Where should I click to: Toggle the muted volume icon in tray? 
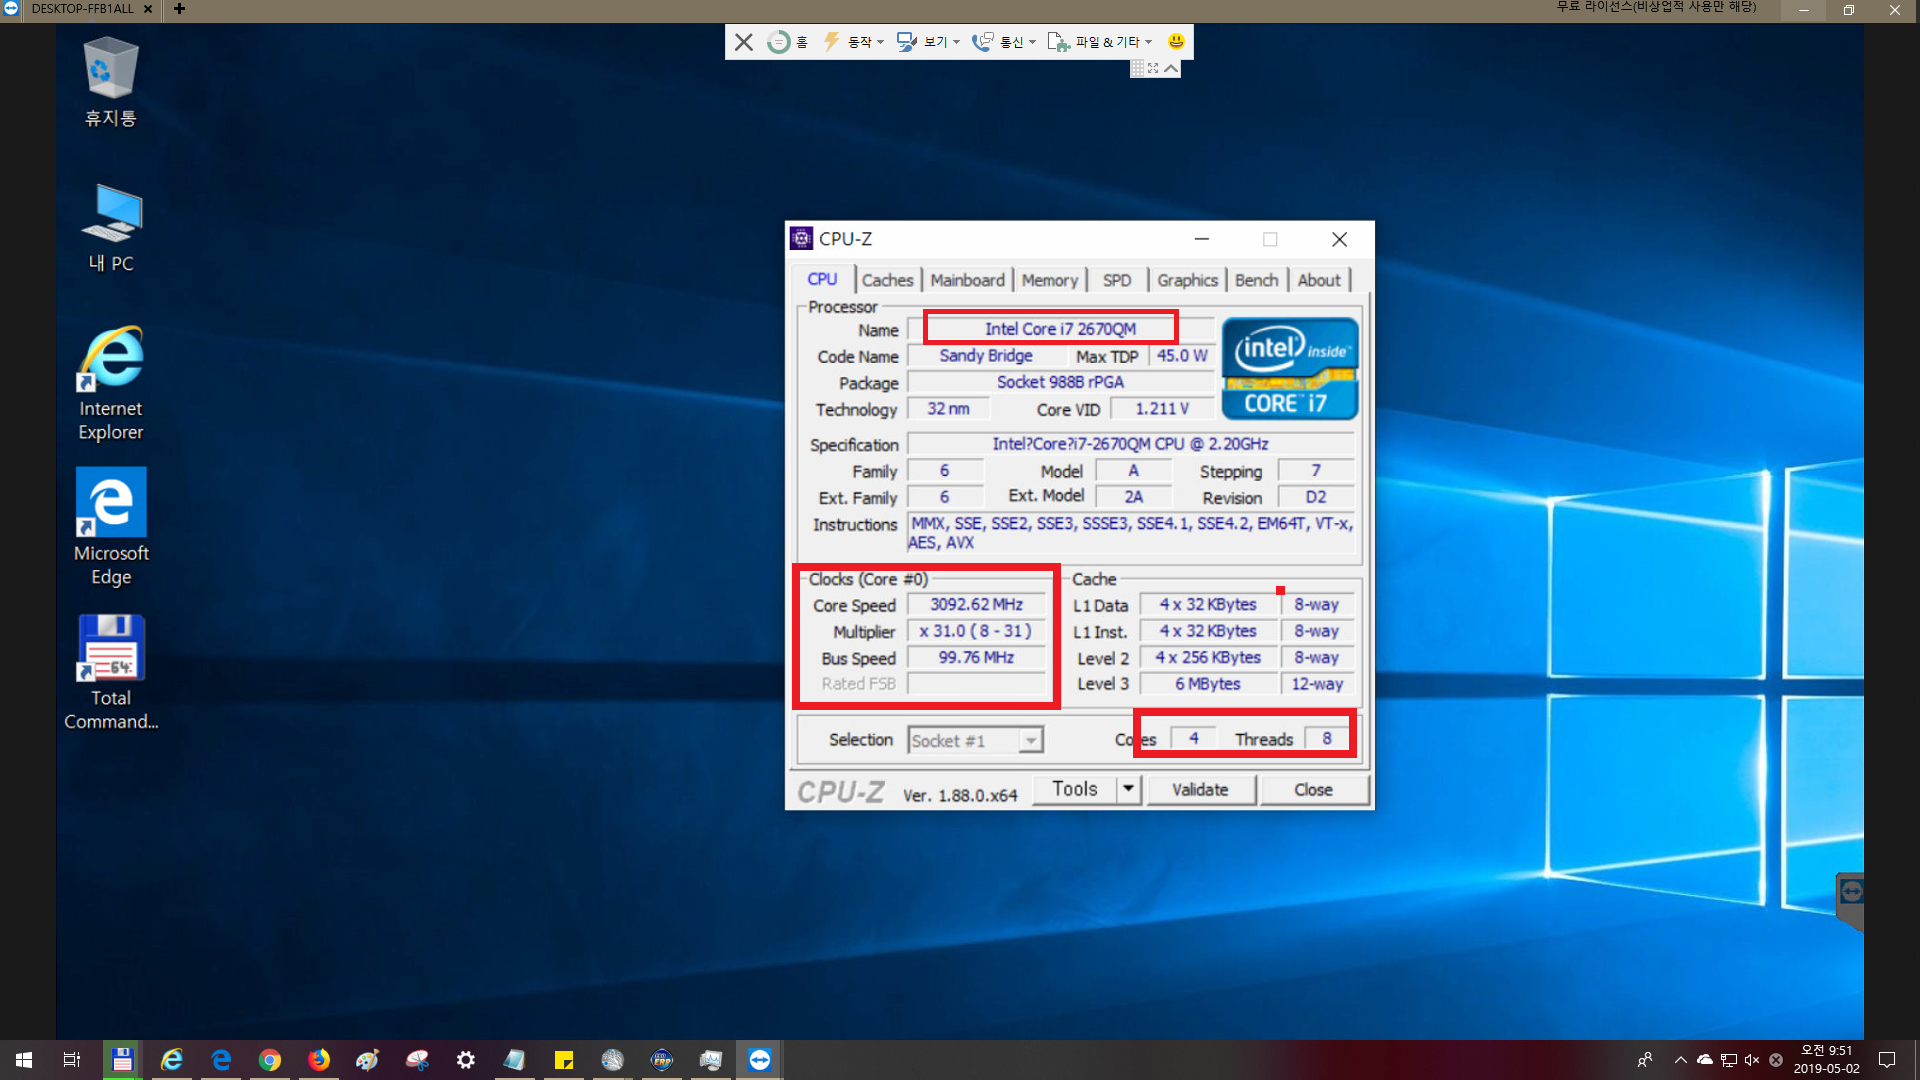[x=1752, y=1060]
